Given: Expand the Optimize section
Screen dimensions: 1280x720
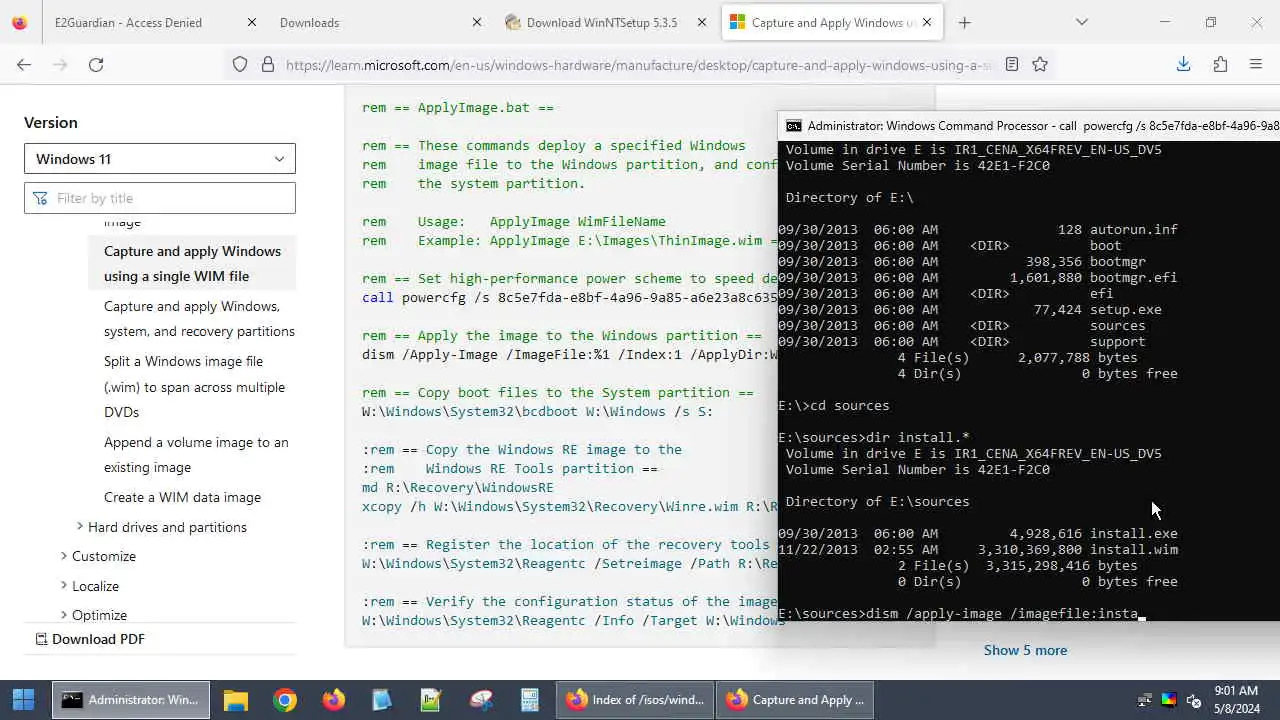Looking at the screenshot, I should pos(64,615).
